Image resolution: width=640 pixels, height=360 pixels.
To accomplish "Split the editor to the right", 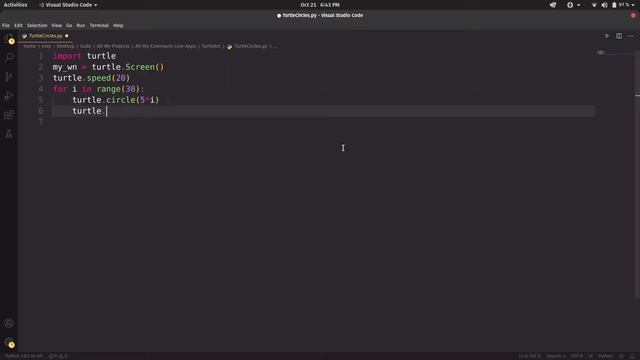I will pyautogui.click(x=619, y=36).
